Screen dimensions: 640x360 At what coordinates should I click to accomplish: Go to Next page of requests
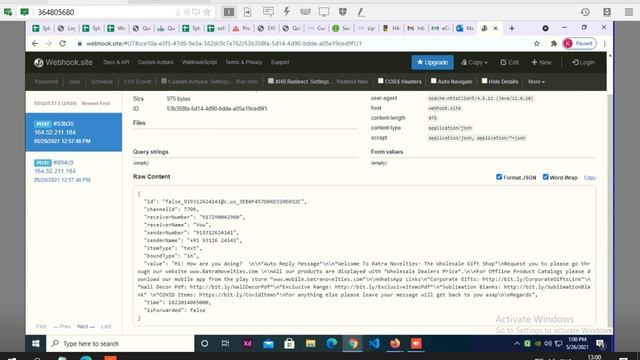(x=85, y=326)
